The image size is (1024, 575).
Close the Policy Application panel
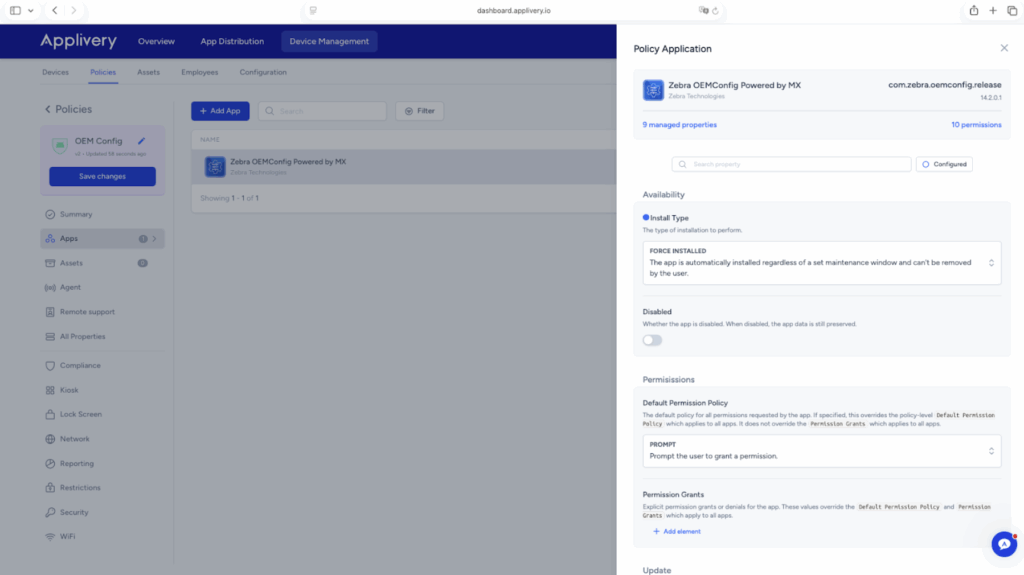[x=1004, y=48]
